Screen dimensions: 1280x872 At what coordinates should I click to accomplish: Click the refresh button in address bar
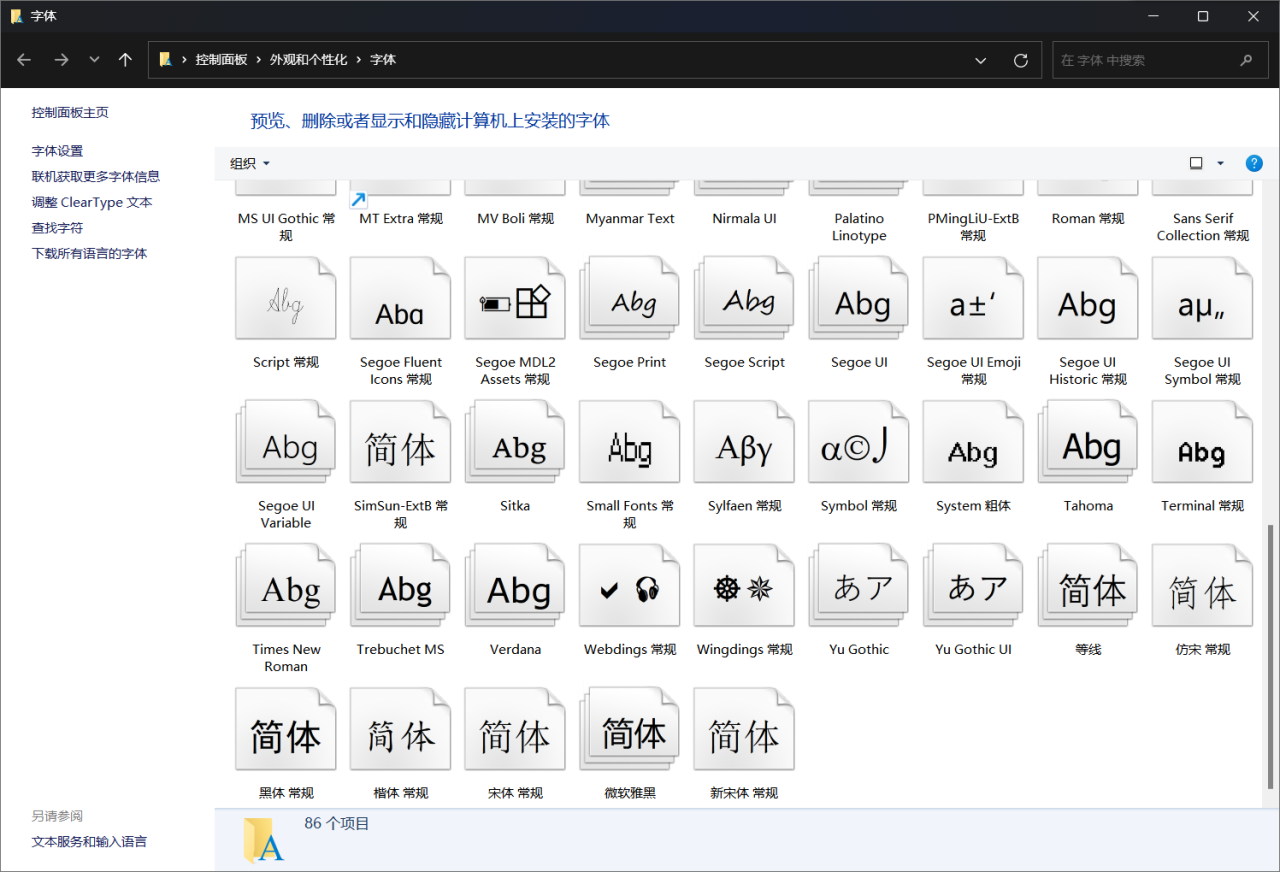pyautogui.click(x=1021, y=60)
